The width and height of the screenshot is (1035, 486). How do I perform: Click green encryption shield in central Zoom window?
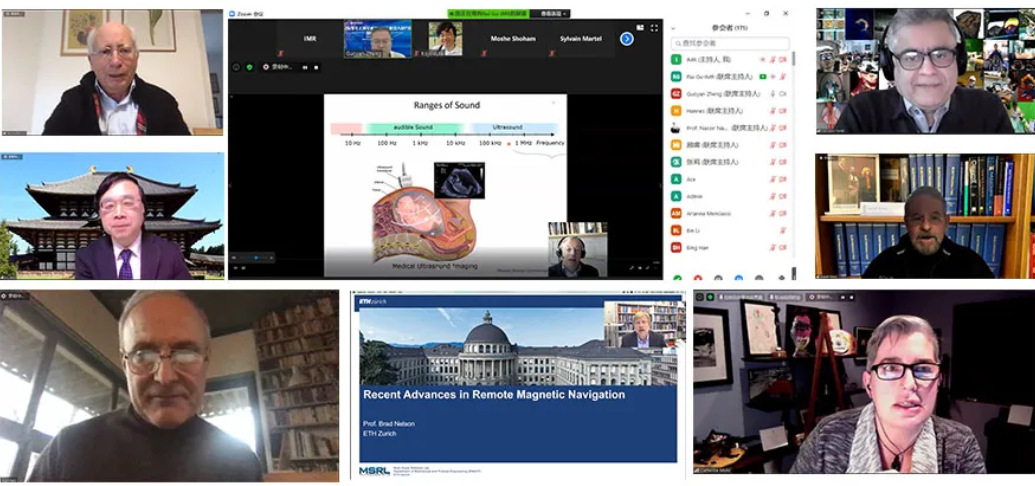(250, 67)
